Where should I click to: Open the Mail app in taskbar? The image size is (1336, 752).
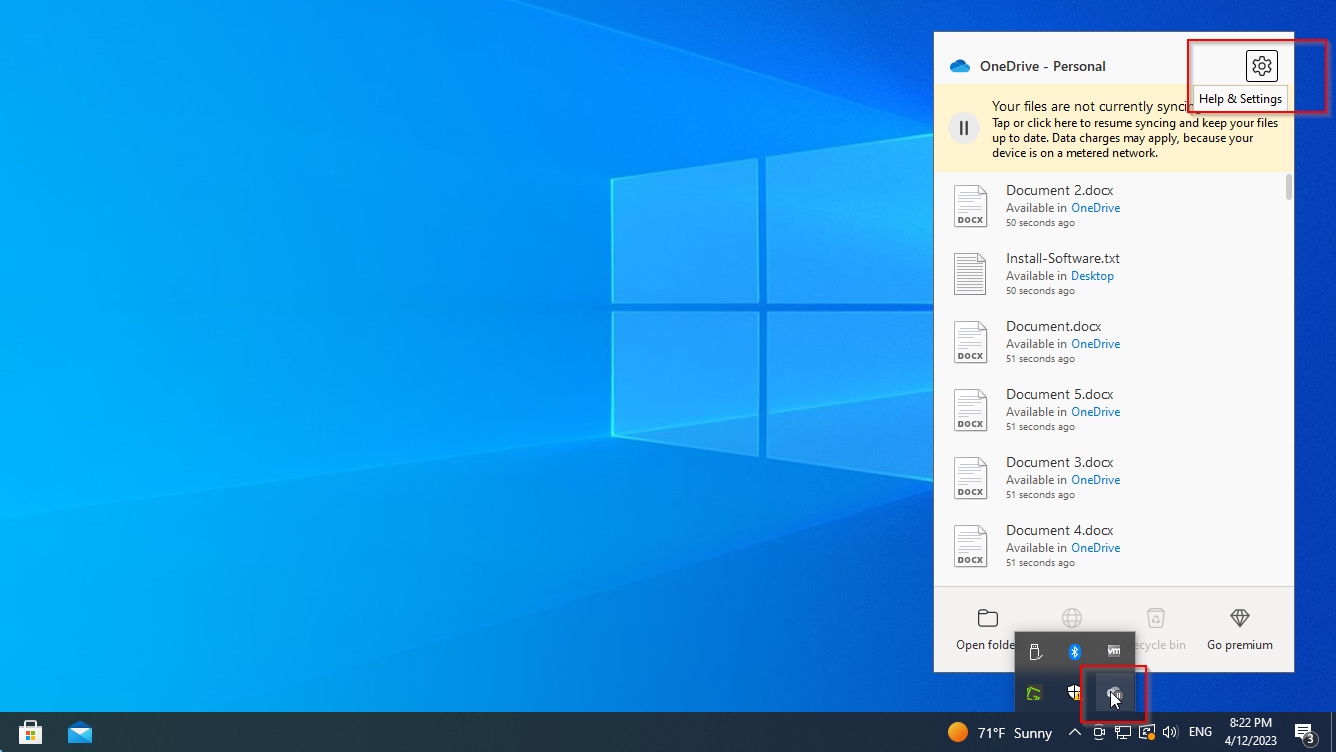point(80,732)
